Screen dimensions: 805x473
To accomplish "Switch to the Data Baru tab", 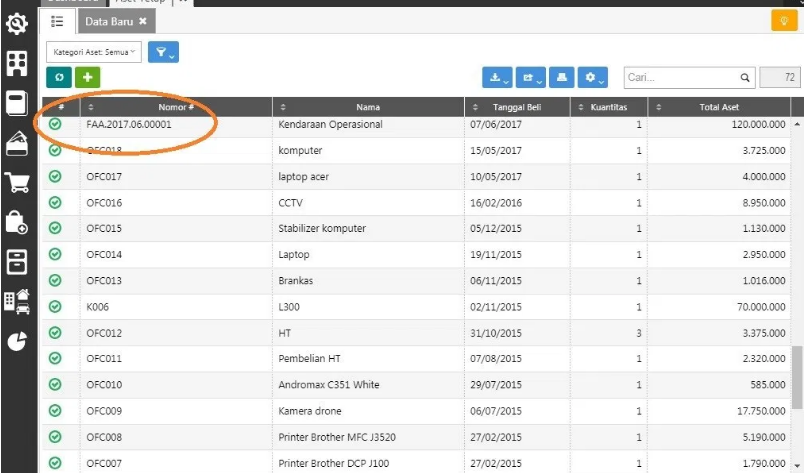I will (115, 20).
